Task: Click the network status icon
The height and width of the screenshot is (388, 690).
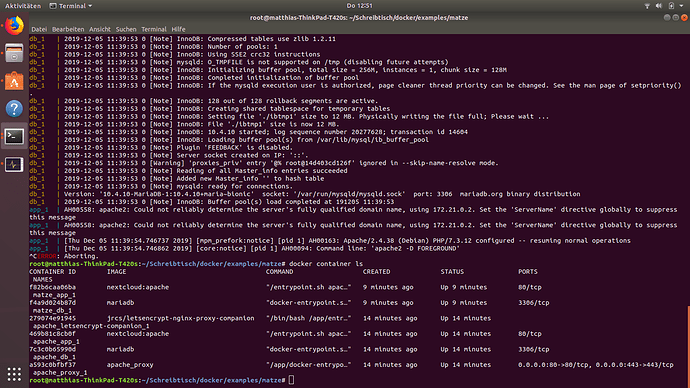Action: click(647, 6)
